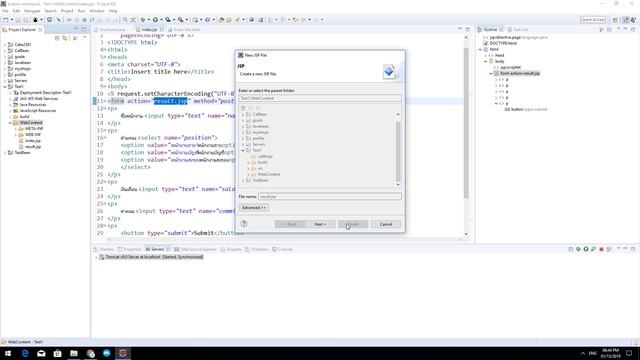
Task: Expand WEB-INF folder in Project Explorer
Action: (16, 135)
